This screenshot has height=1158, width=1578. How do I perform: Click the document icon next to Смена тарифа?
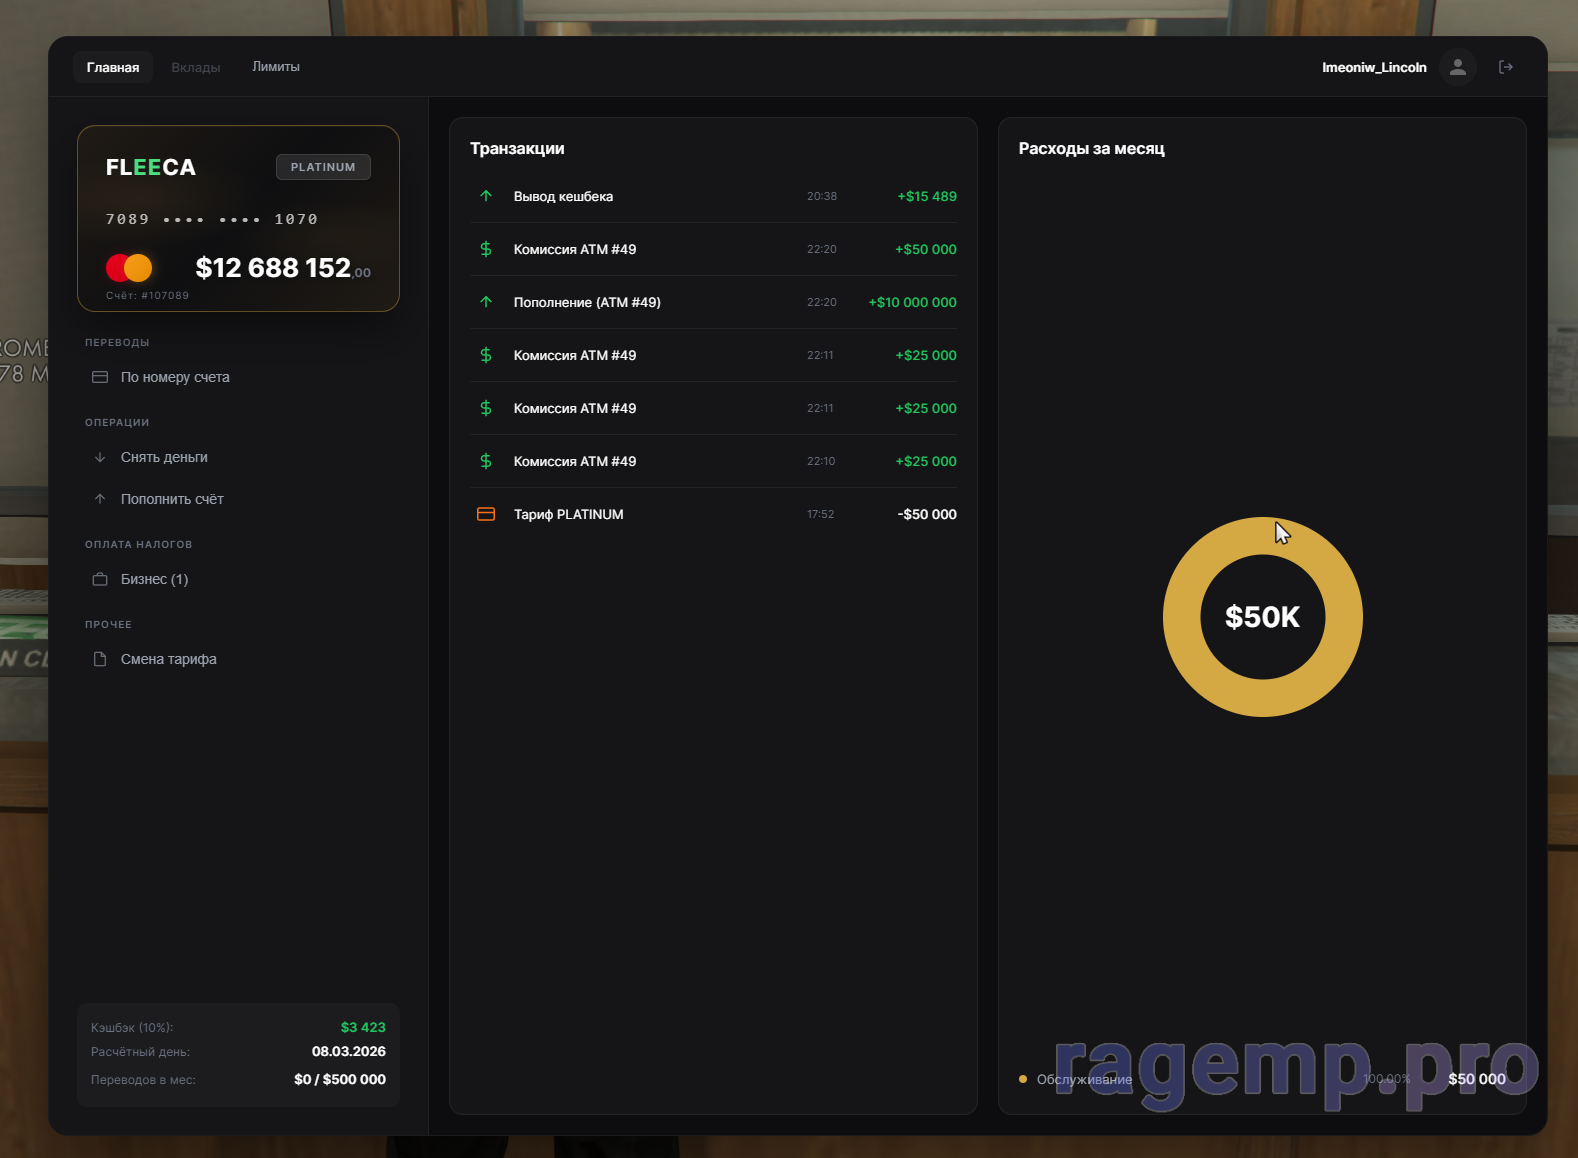point(100,659)
